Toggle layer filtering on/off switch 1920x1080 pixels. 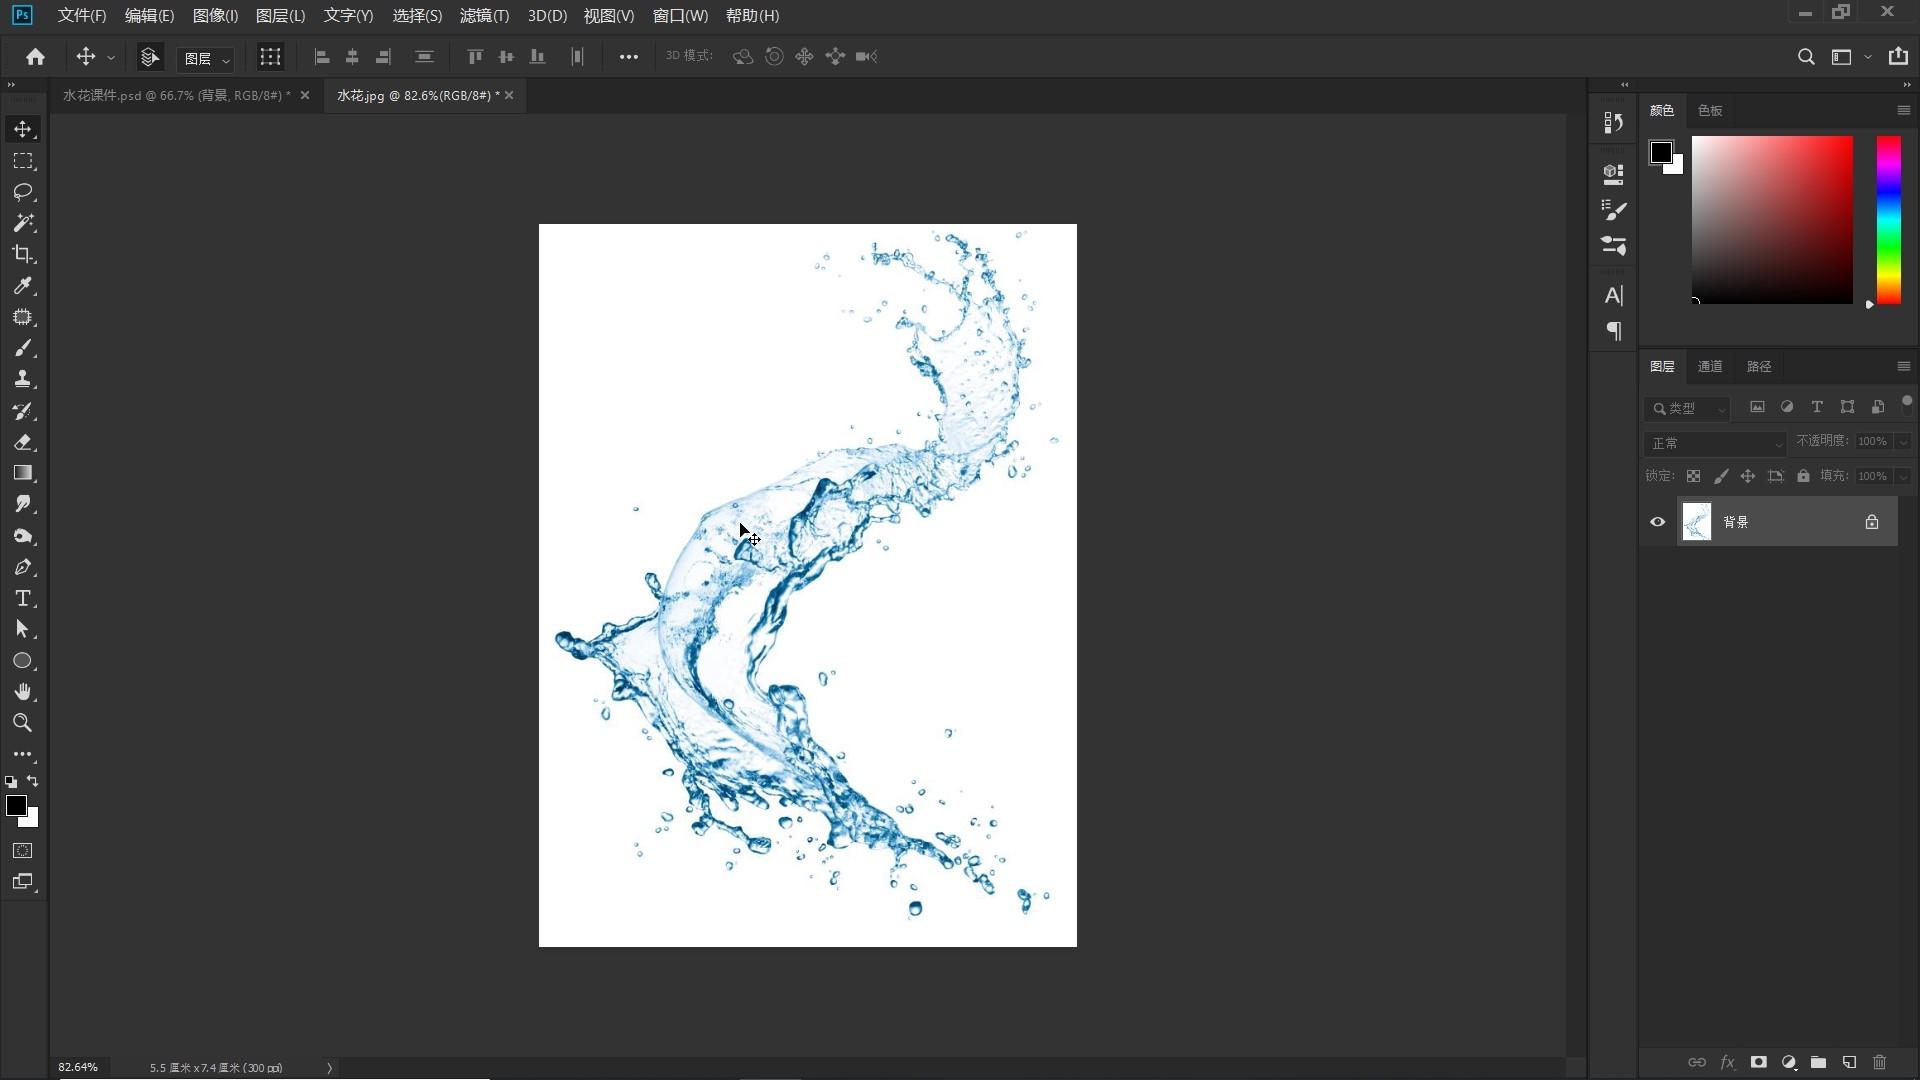(1907, 404)
